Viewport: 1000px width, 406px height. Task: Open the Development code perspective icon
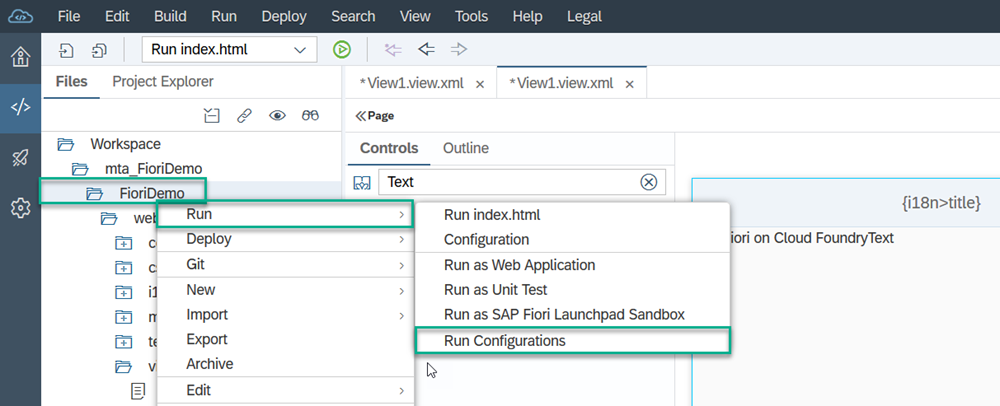(x=20, y=107)
